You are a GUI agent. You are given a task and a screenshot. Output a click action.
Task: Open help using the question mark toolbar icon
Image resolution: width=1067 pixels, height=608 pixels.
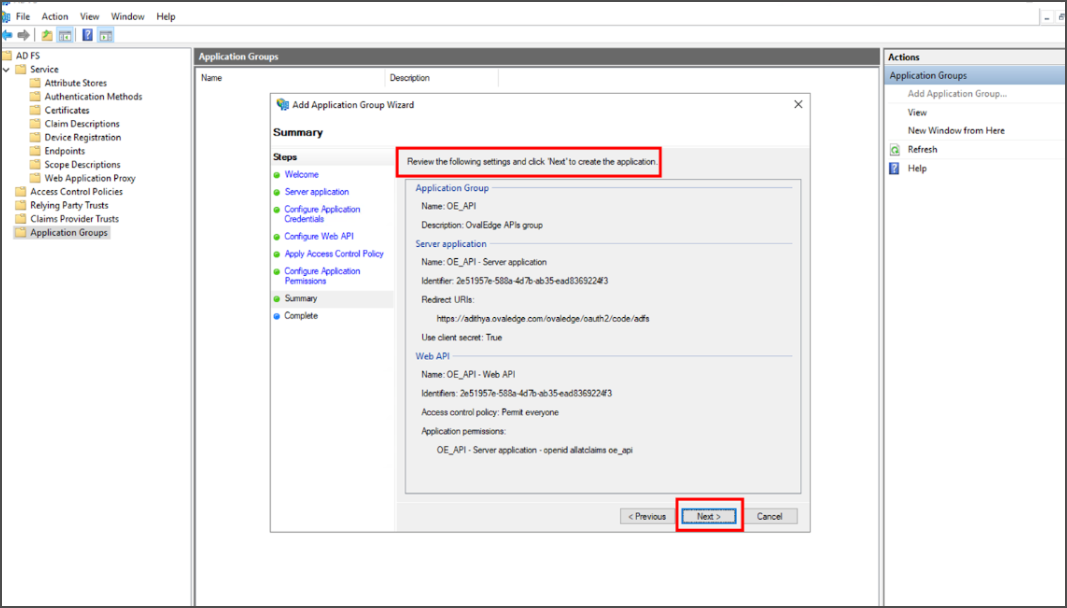point(87,34)
